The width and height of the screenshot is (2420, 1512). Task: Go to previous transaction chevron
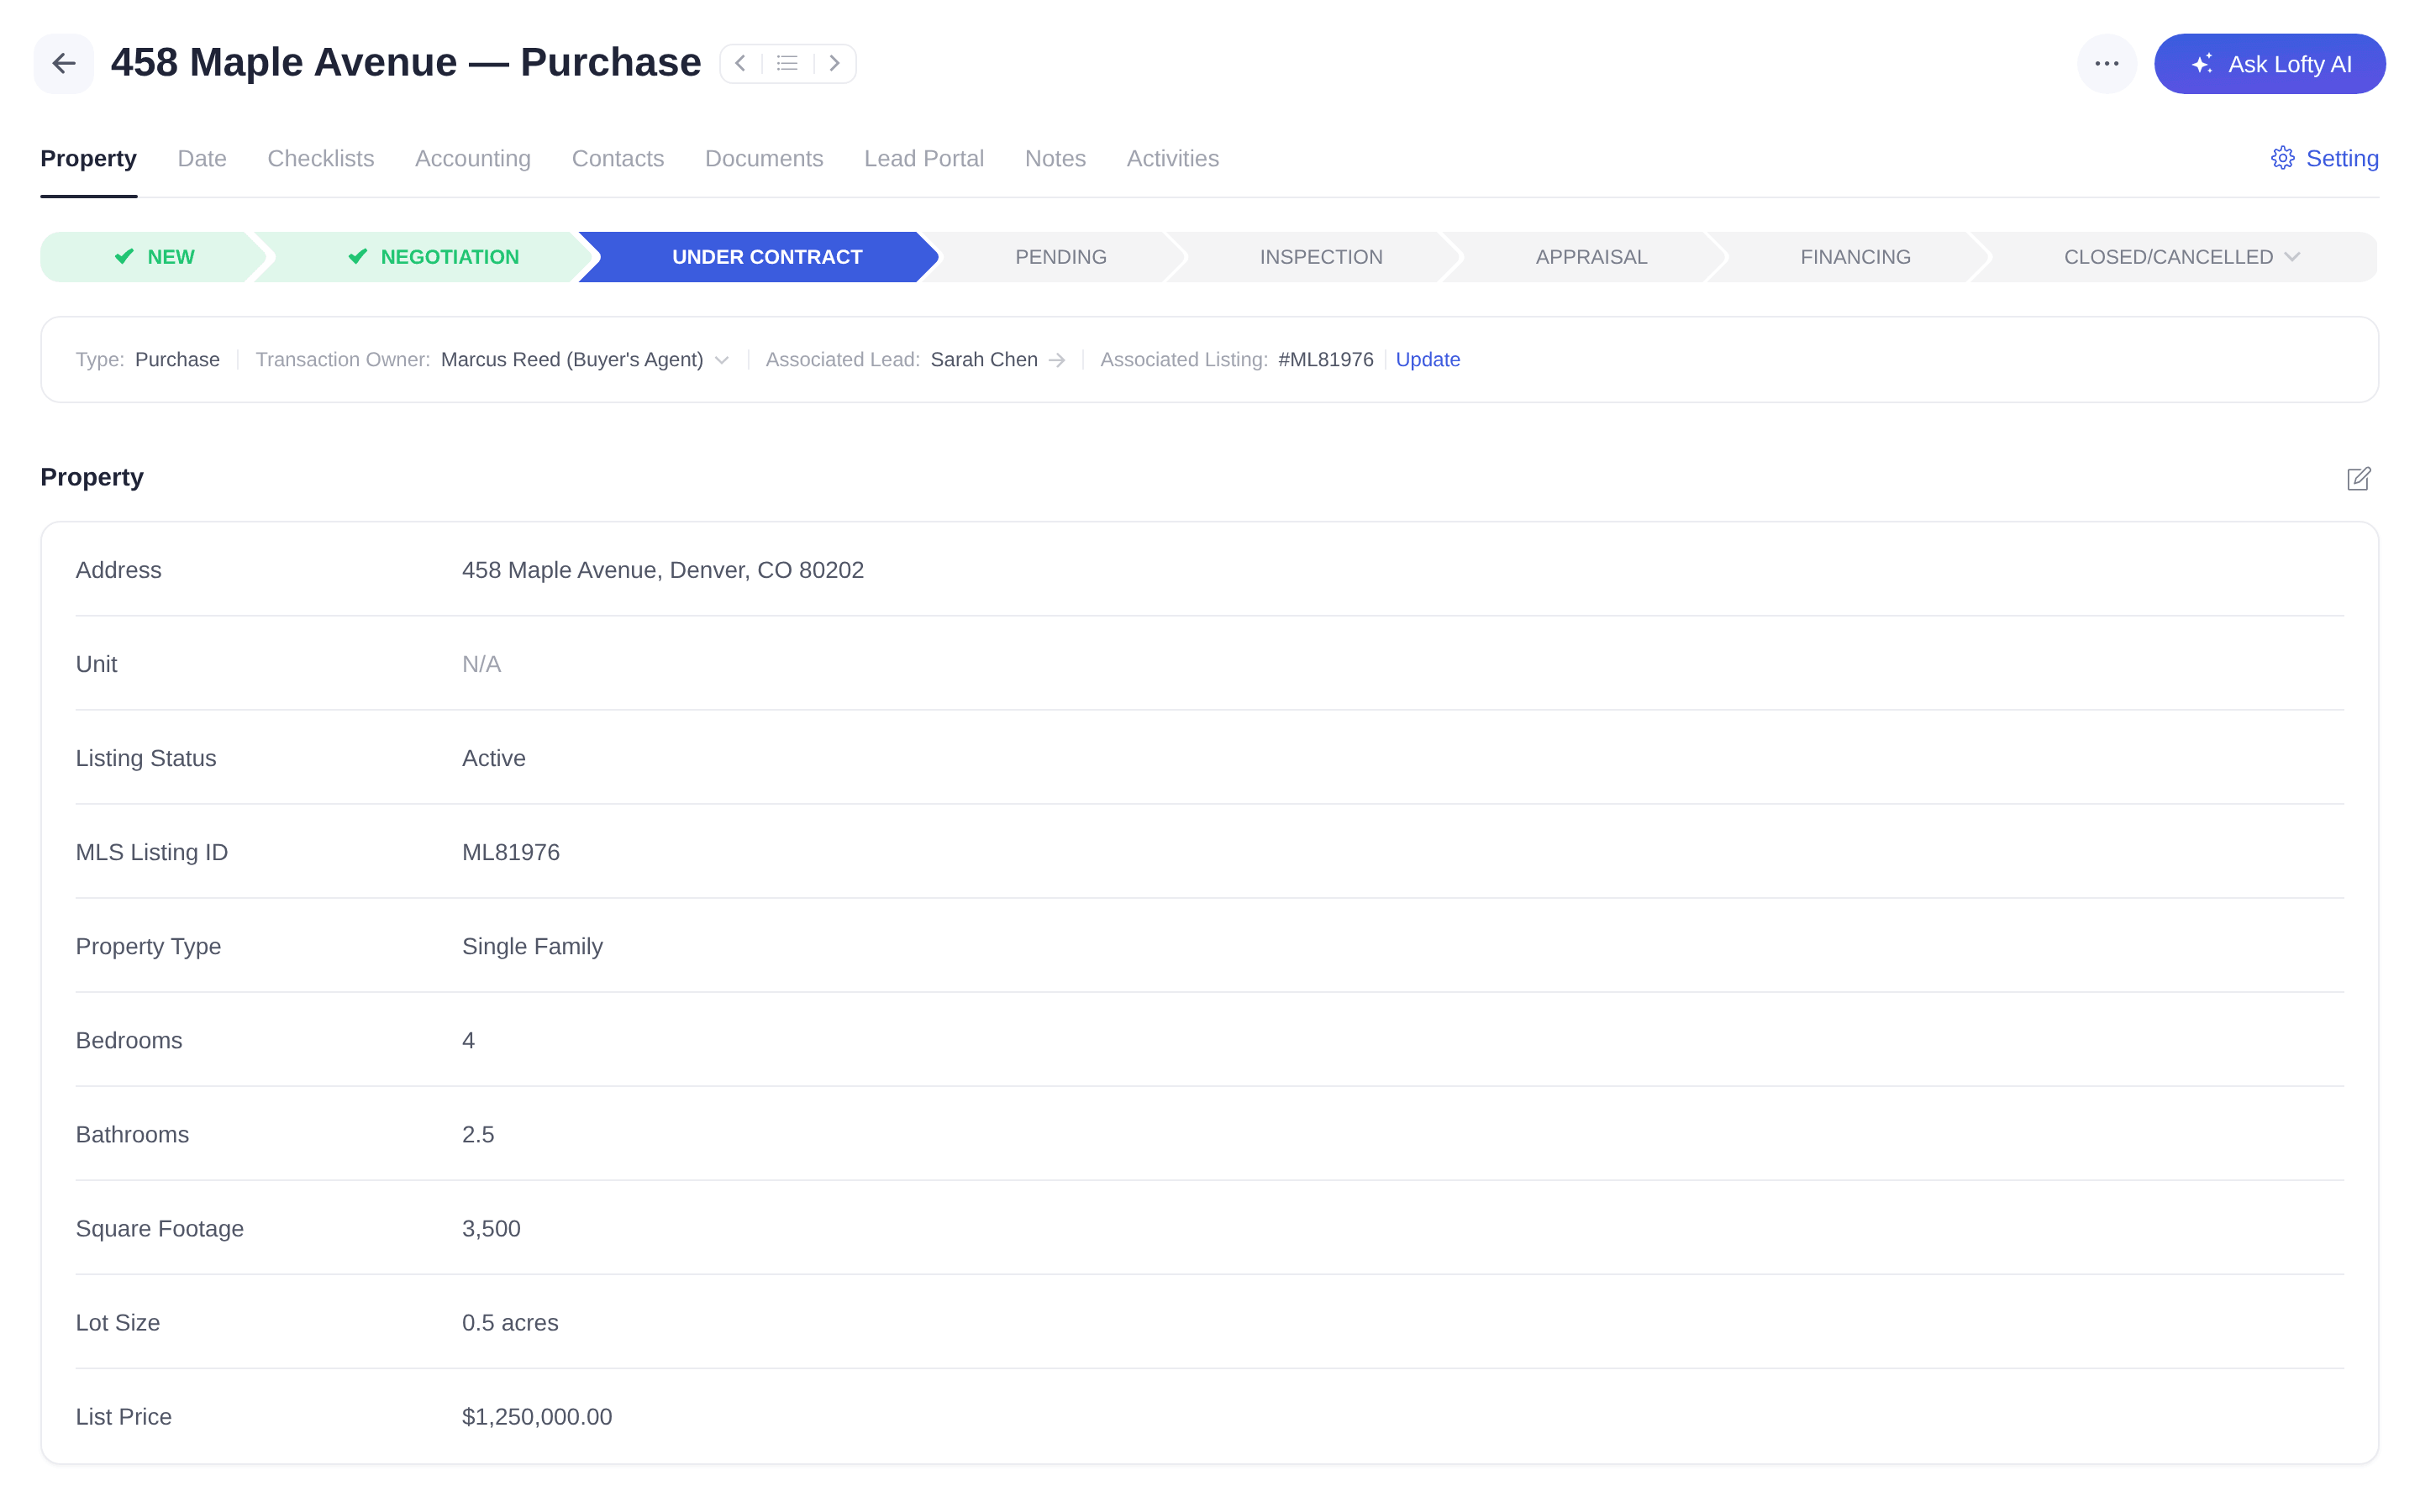(741, 63)
